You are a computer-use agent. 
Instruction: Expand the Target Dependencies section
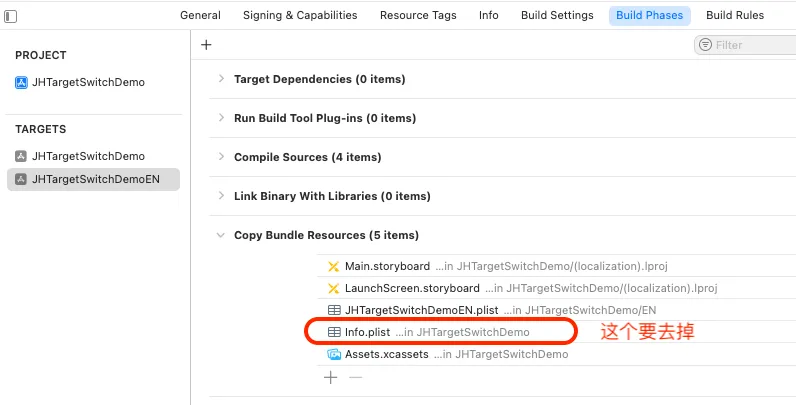coord(221,79)
